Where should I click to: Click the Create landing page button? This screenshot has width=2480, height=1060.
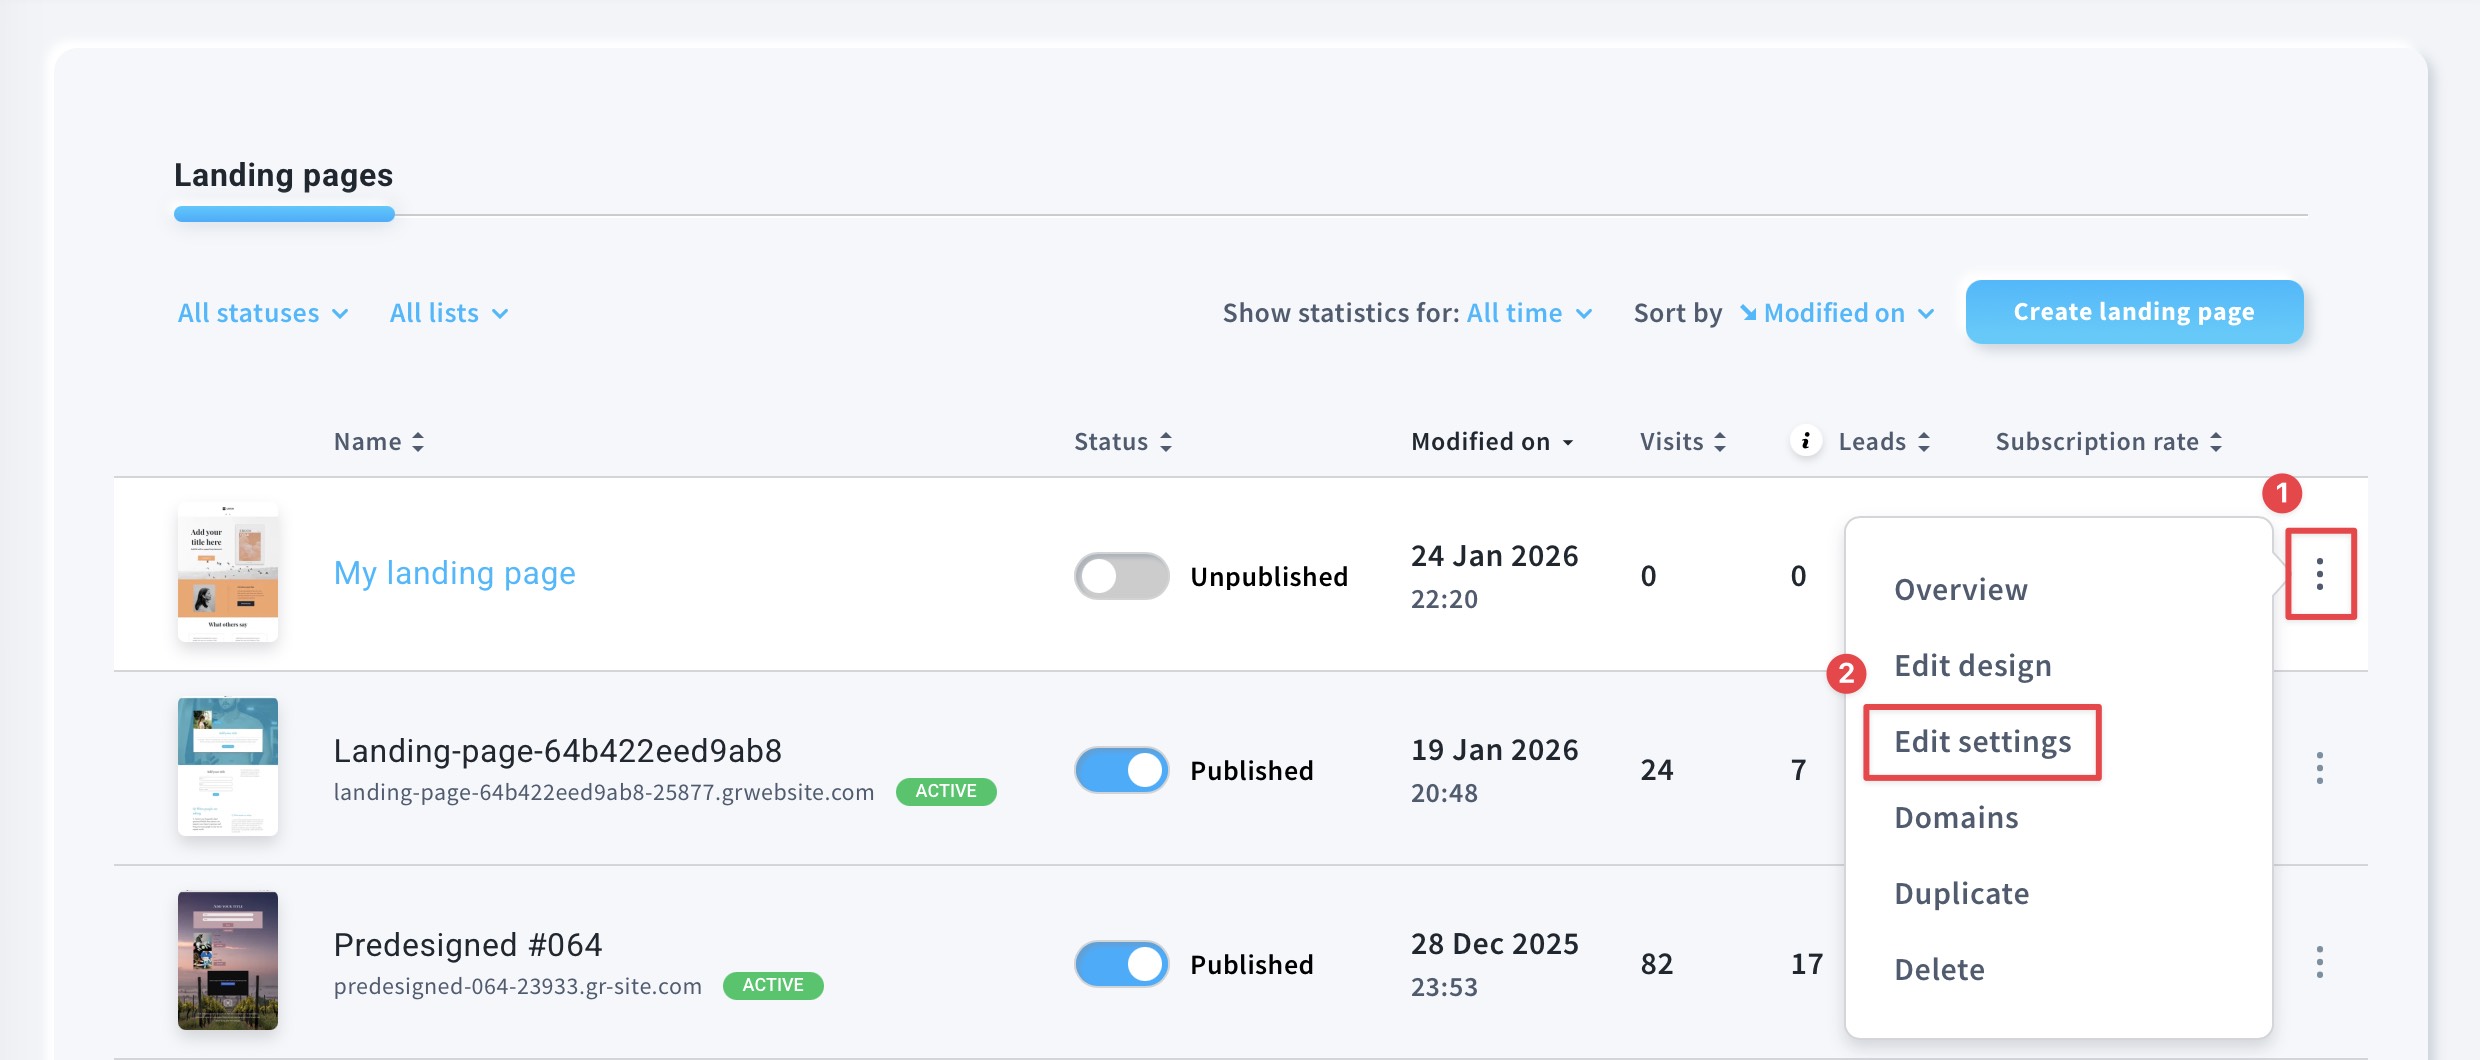coord(2133,312)
